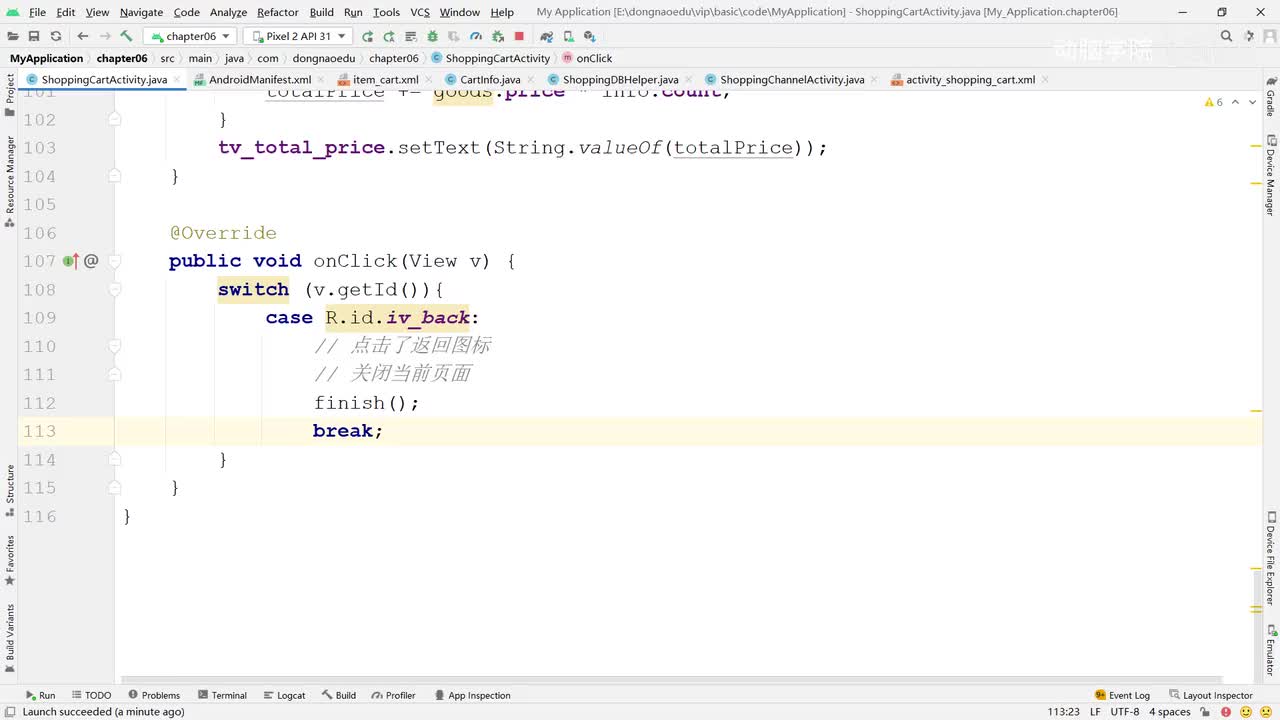Collapse the onClick method fold at line 107

pos(114,261)
